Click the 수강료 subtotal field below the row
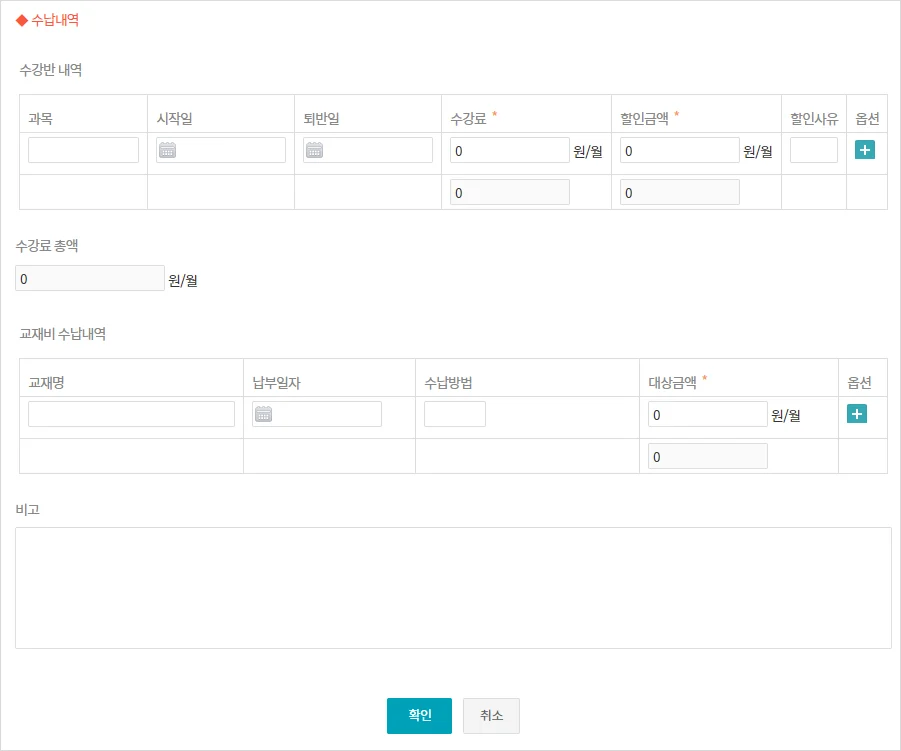The image size is (901, 751). point(510,193)
